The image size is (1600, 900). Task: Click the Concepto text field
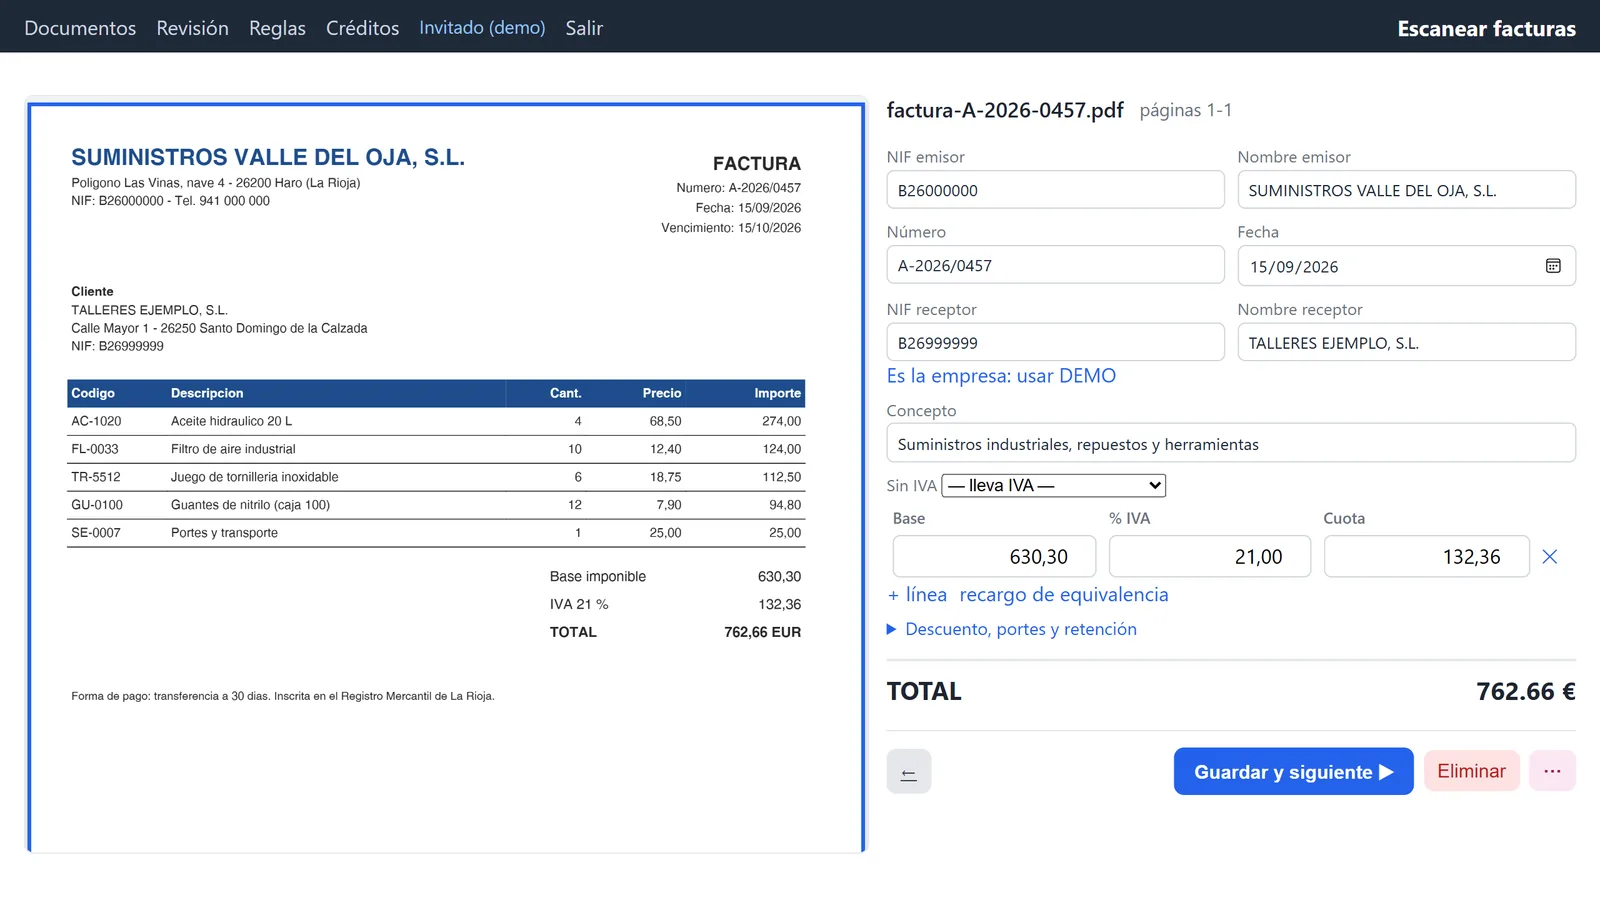click(x=1231, y=443)
